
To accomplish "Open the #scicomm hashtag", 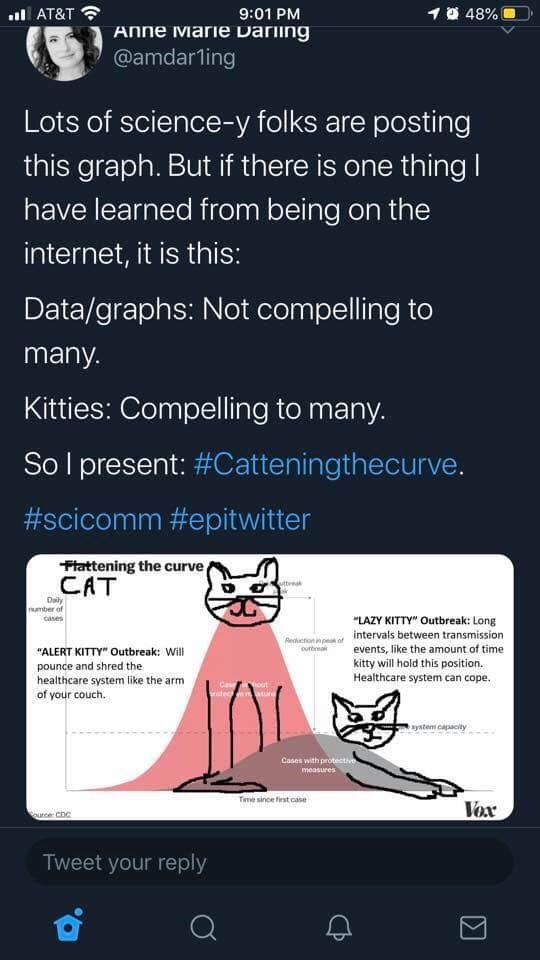I will (92, 519).
